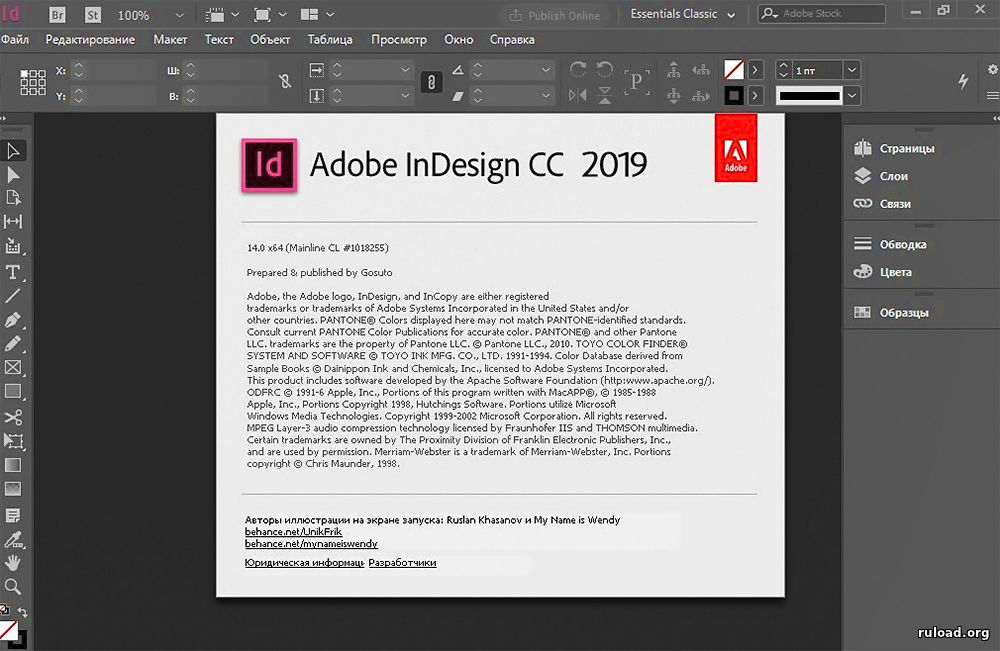The image size is (1000, 651).
Task: Open scale X percentage dropdown
Action: (405, 69)
